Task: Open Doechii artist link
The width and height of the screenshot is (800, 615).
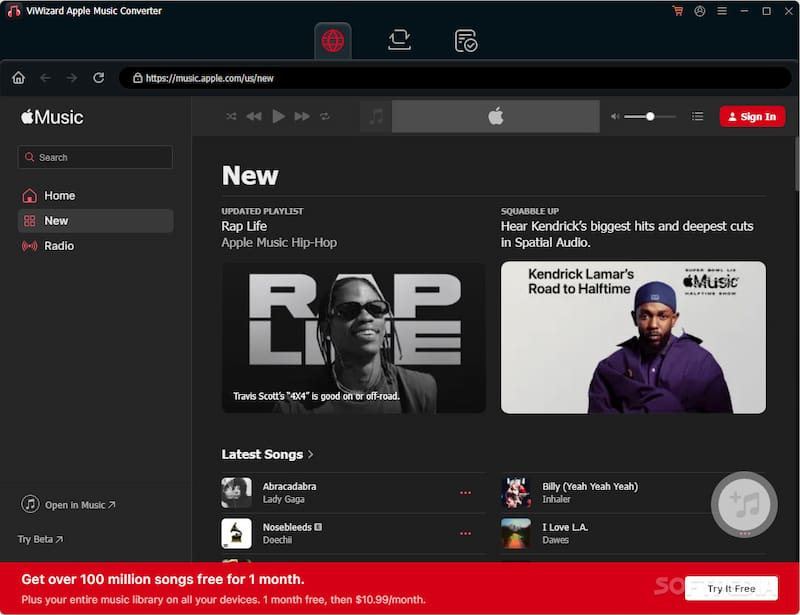Action: 277,540
